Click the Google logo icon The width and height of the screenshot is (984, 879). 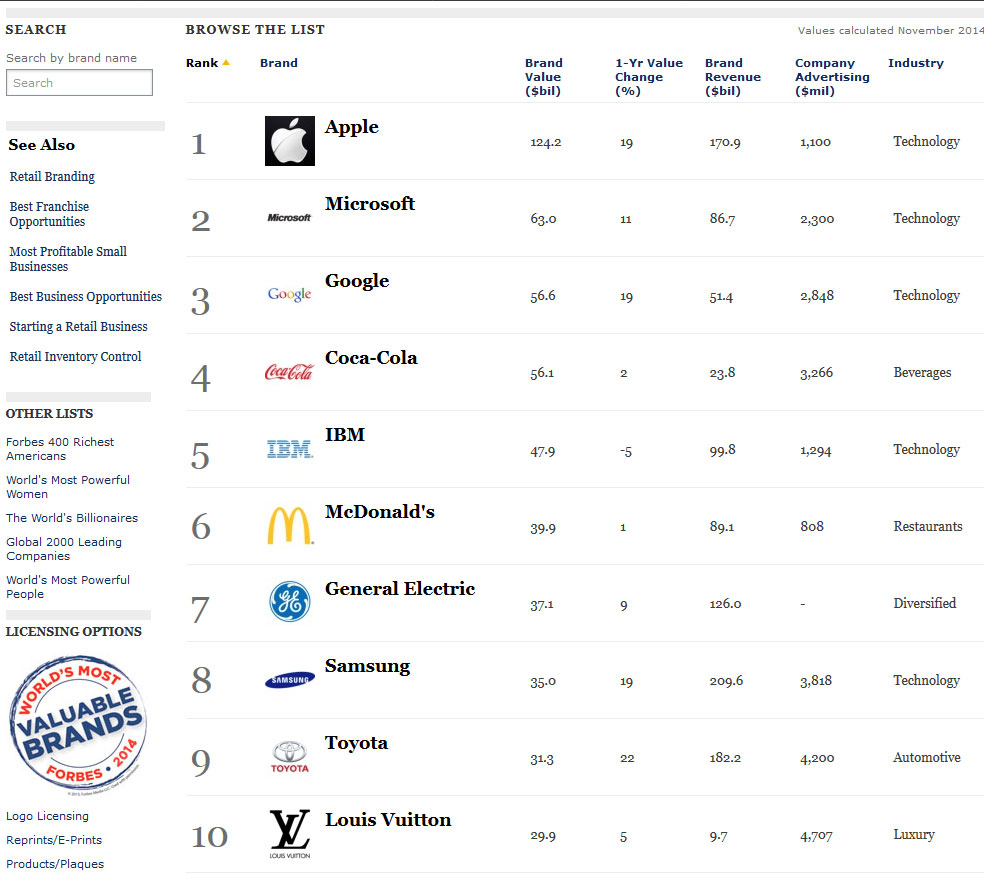289,294
